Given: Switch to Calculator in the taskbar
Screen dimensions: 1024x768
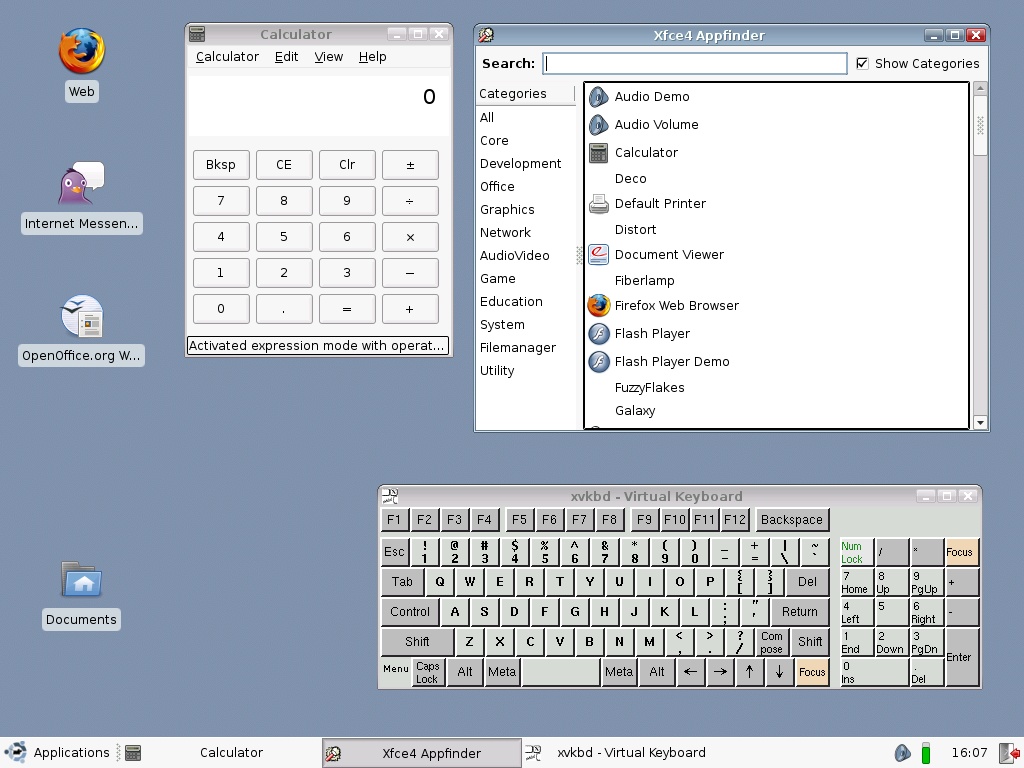Looking at the screenshot, I should [x=220, y=753].
